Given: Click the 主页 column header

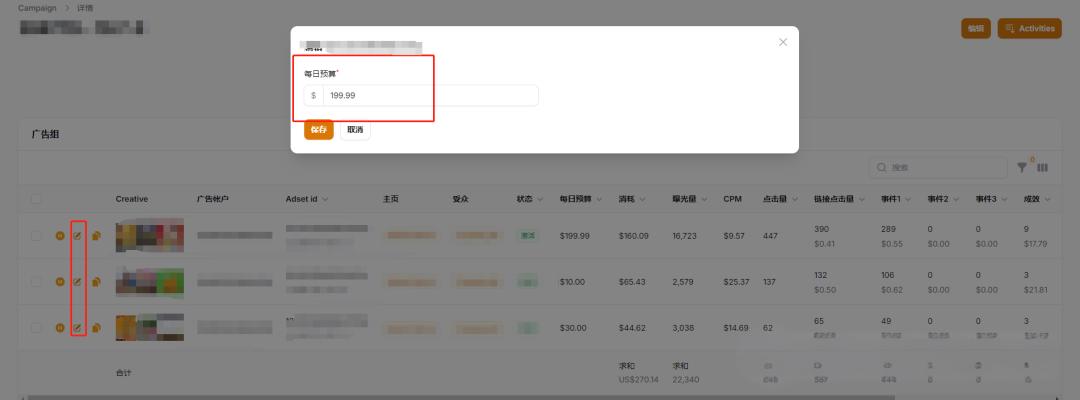Looking at the screenshot, I should 391,199.
